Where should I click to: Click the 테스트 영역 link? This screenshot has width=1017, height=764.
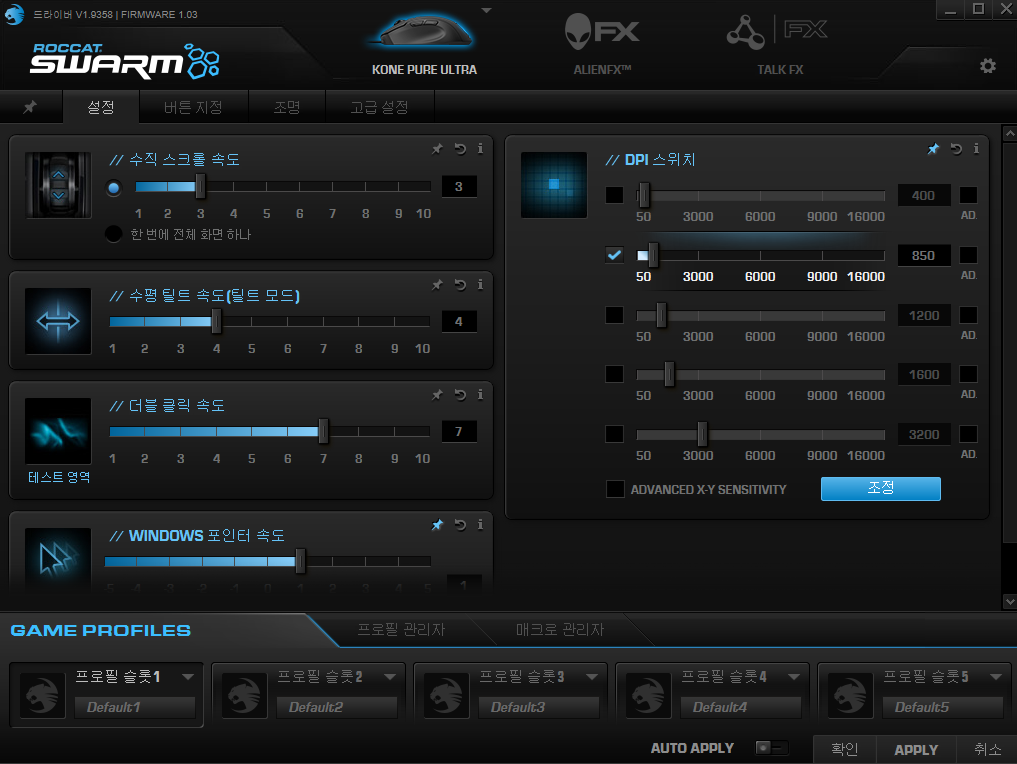click(59, 477)
